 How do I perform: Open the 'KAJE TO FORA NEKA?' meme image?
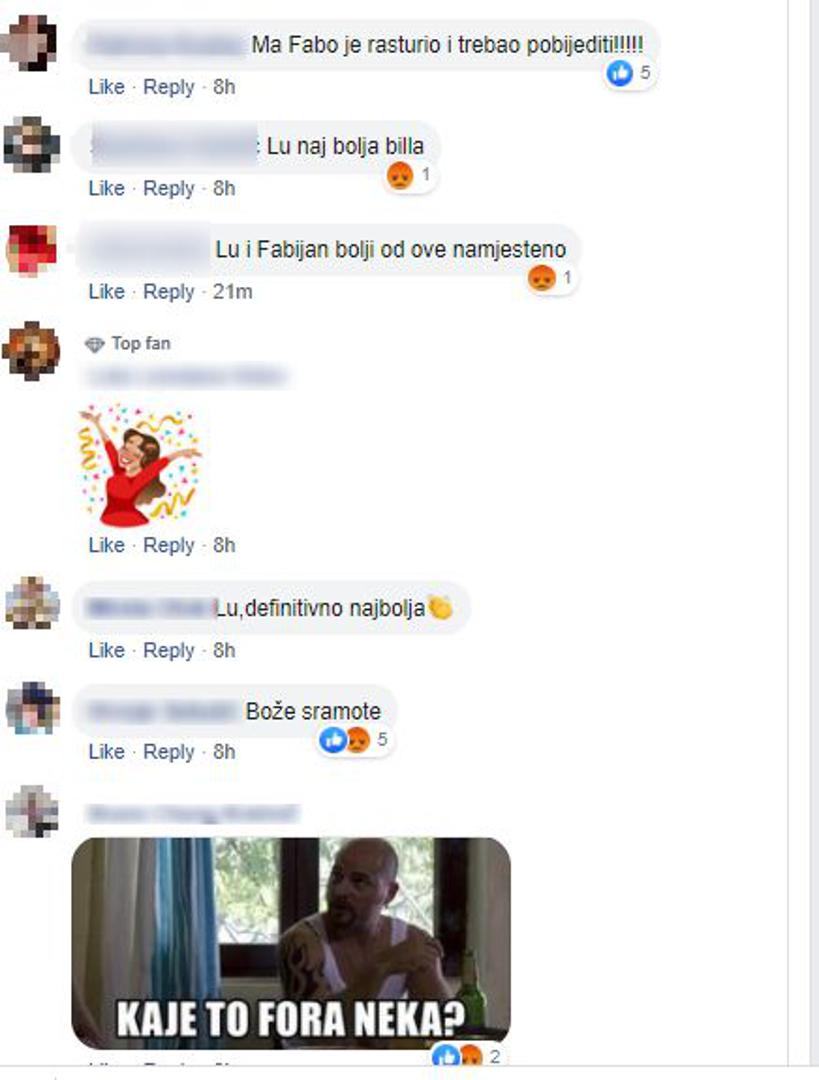click(x=291, y=943)
